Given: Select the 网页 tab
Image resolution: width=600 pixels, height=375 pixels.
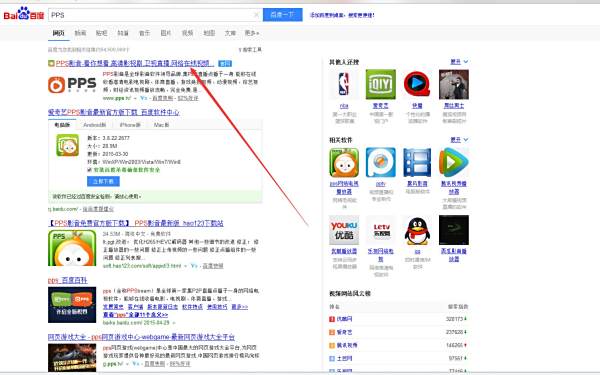Looking at the screenshot, I should pos(59,33).
